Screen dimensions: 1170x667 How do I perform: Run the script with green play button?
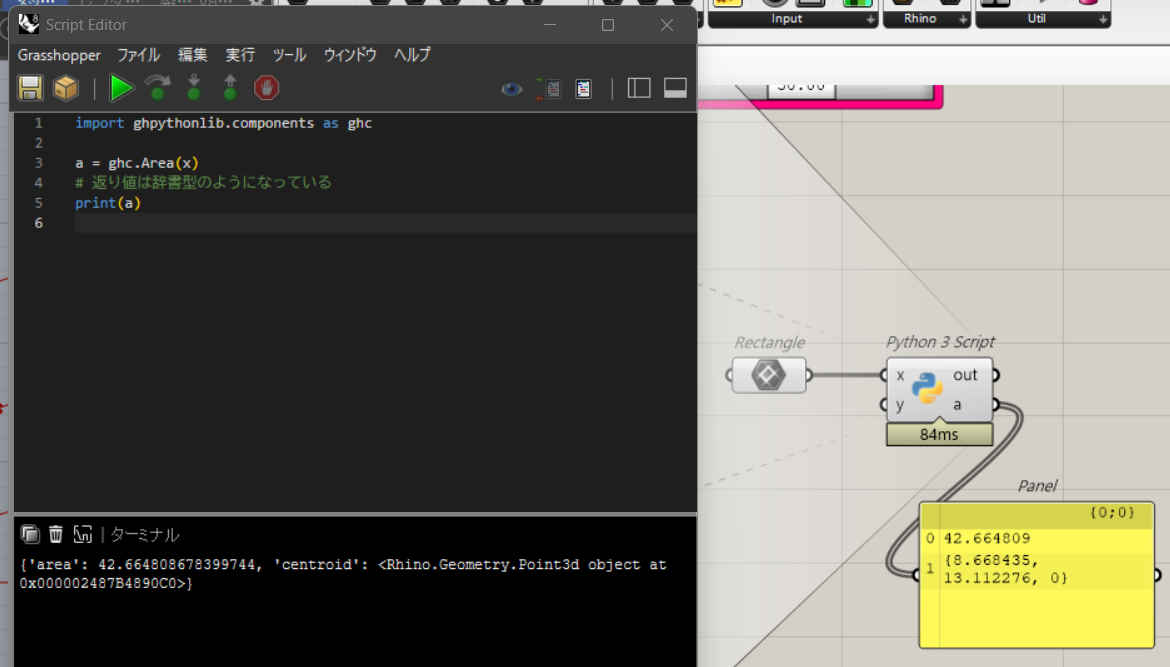point(121,89)
